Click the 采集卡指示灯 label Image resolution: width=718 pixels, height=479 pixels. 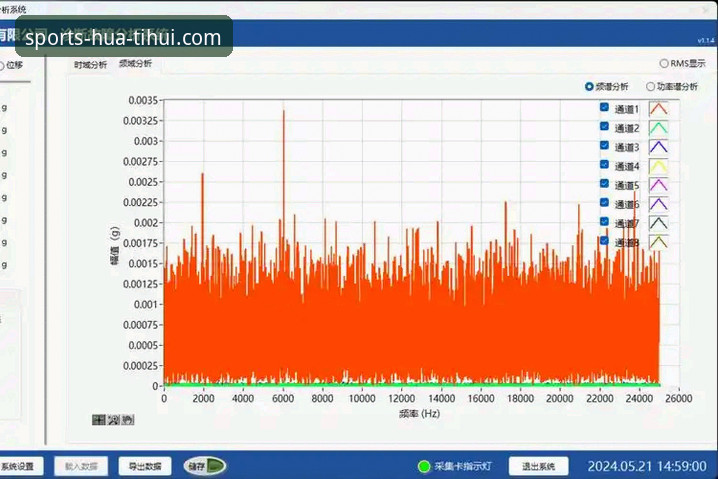tap(462, 466)
